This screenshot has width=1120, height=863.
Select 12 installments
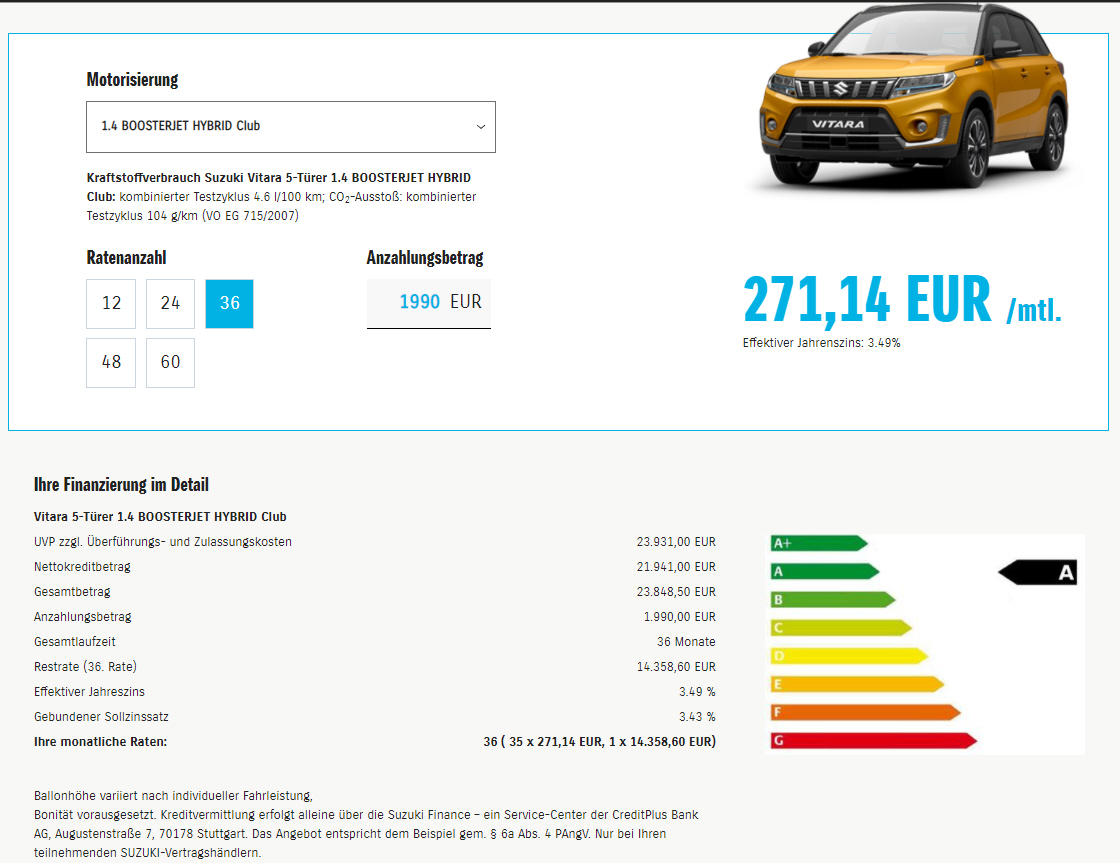point(111,304)
